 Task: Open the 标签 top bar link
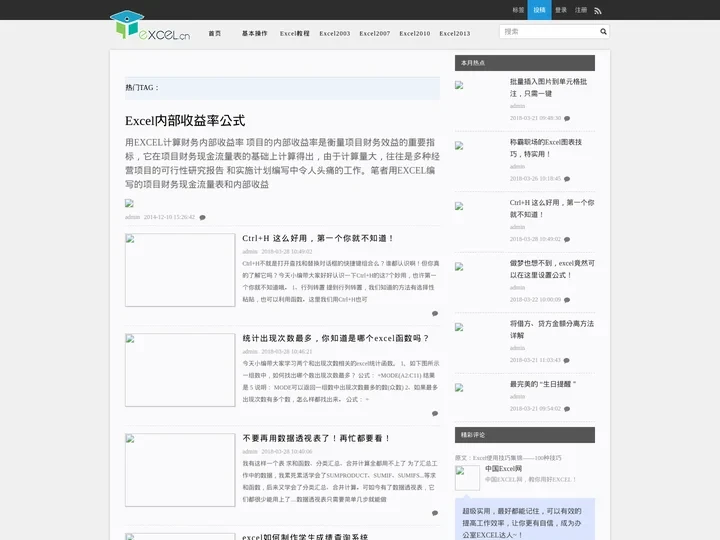[518, 10]
